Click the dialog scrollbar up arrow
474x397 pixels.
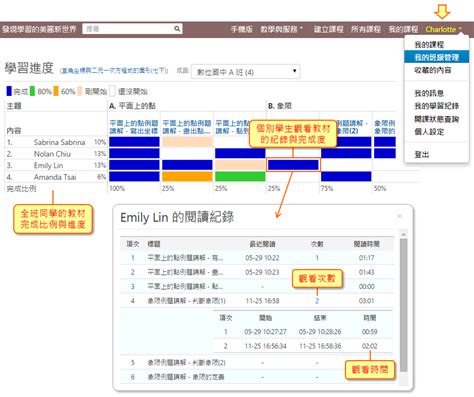[x=403, y=234]
